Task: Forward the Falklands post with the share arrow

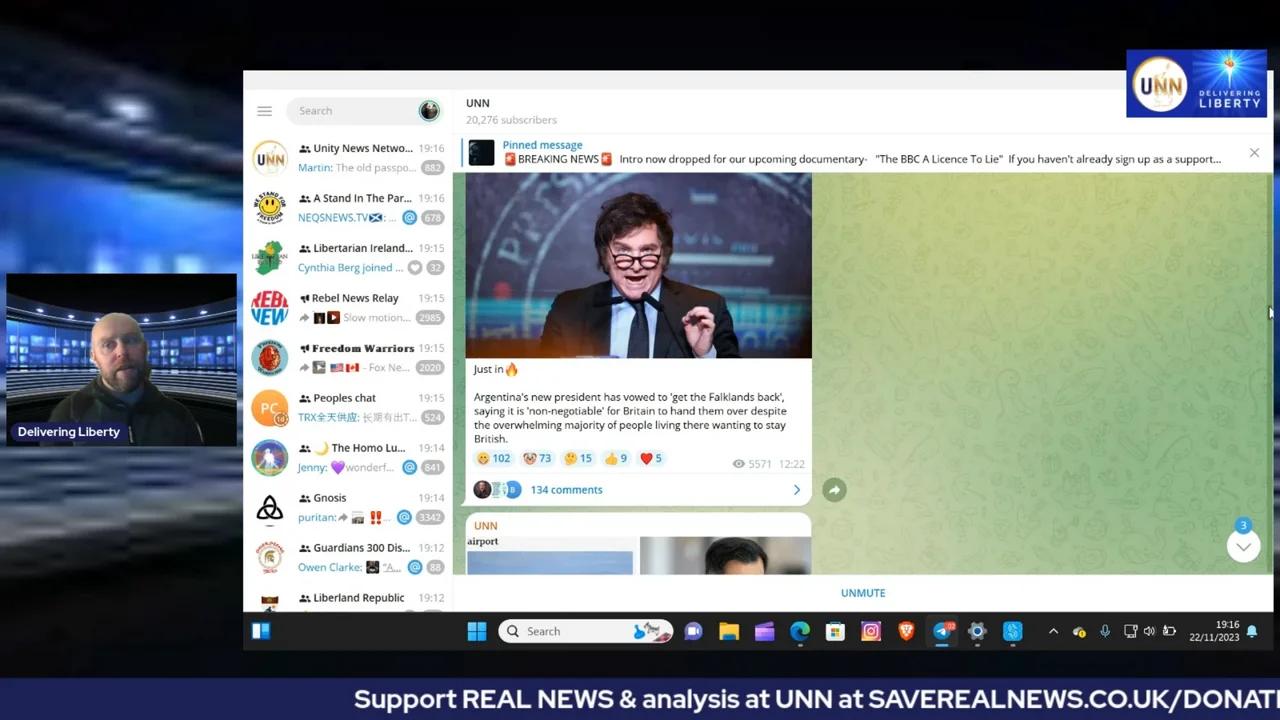Action: point(834,490)
